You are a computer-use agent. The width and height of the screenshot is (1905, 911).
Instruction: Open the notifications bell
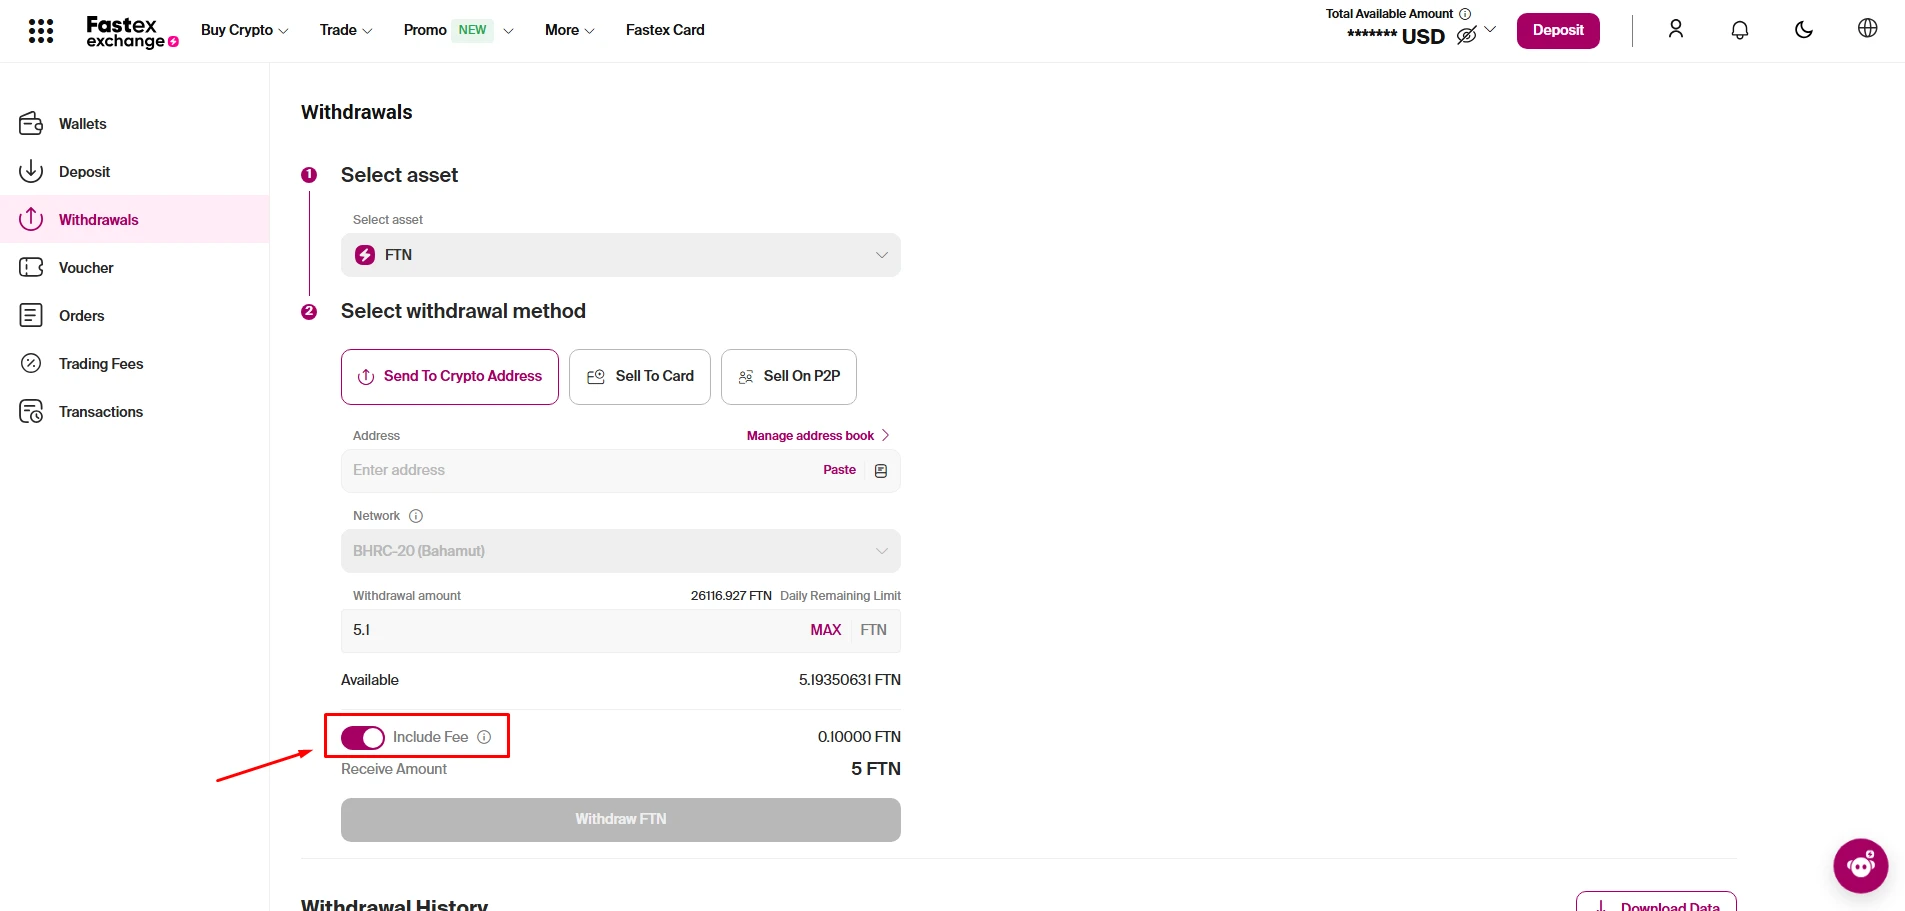1740,30
